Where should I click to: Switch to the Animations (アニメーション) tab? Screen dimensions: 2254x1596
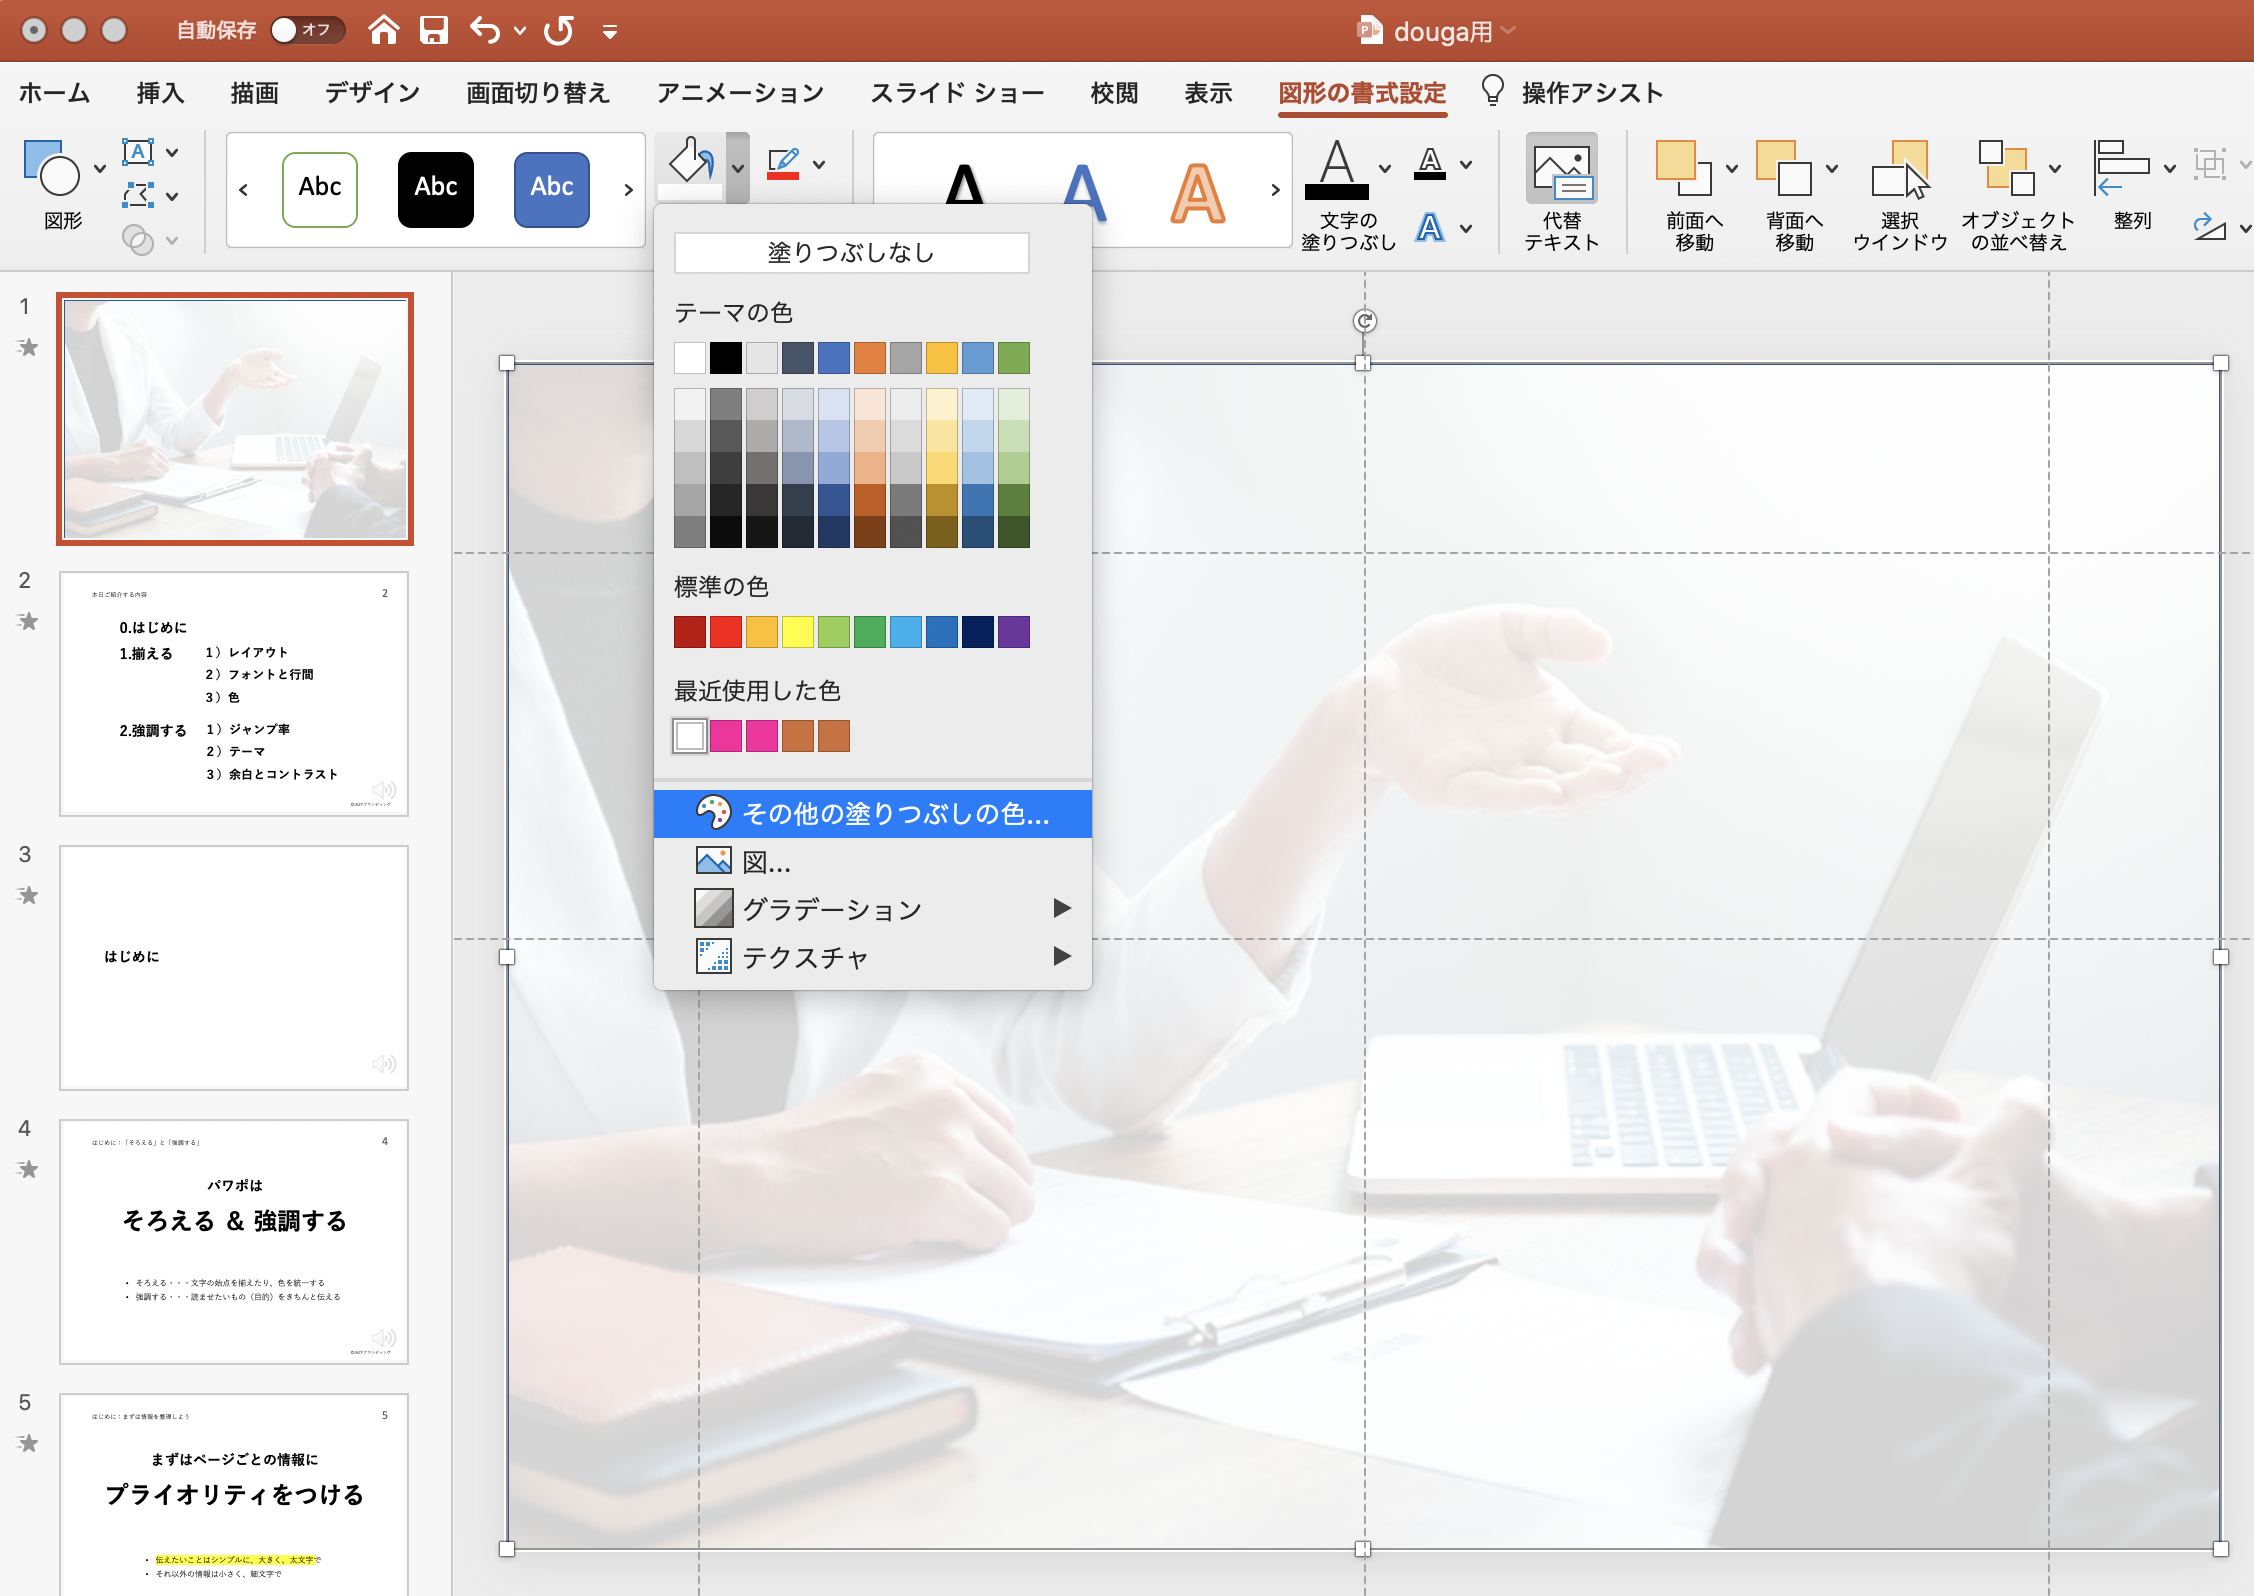[740, 93]
